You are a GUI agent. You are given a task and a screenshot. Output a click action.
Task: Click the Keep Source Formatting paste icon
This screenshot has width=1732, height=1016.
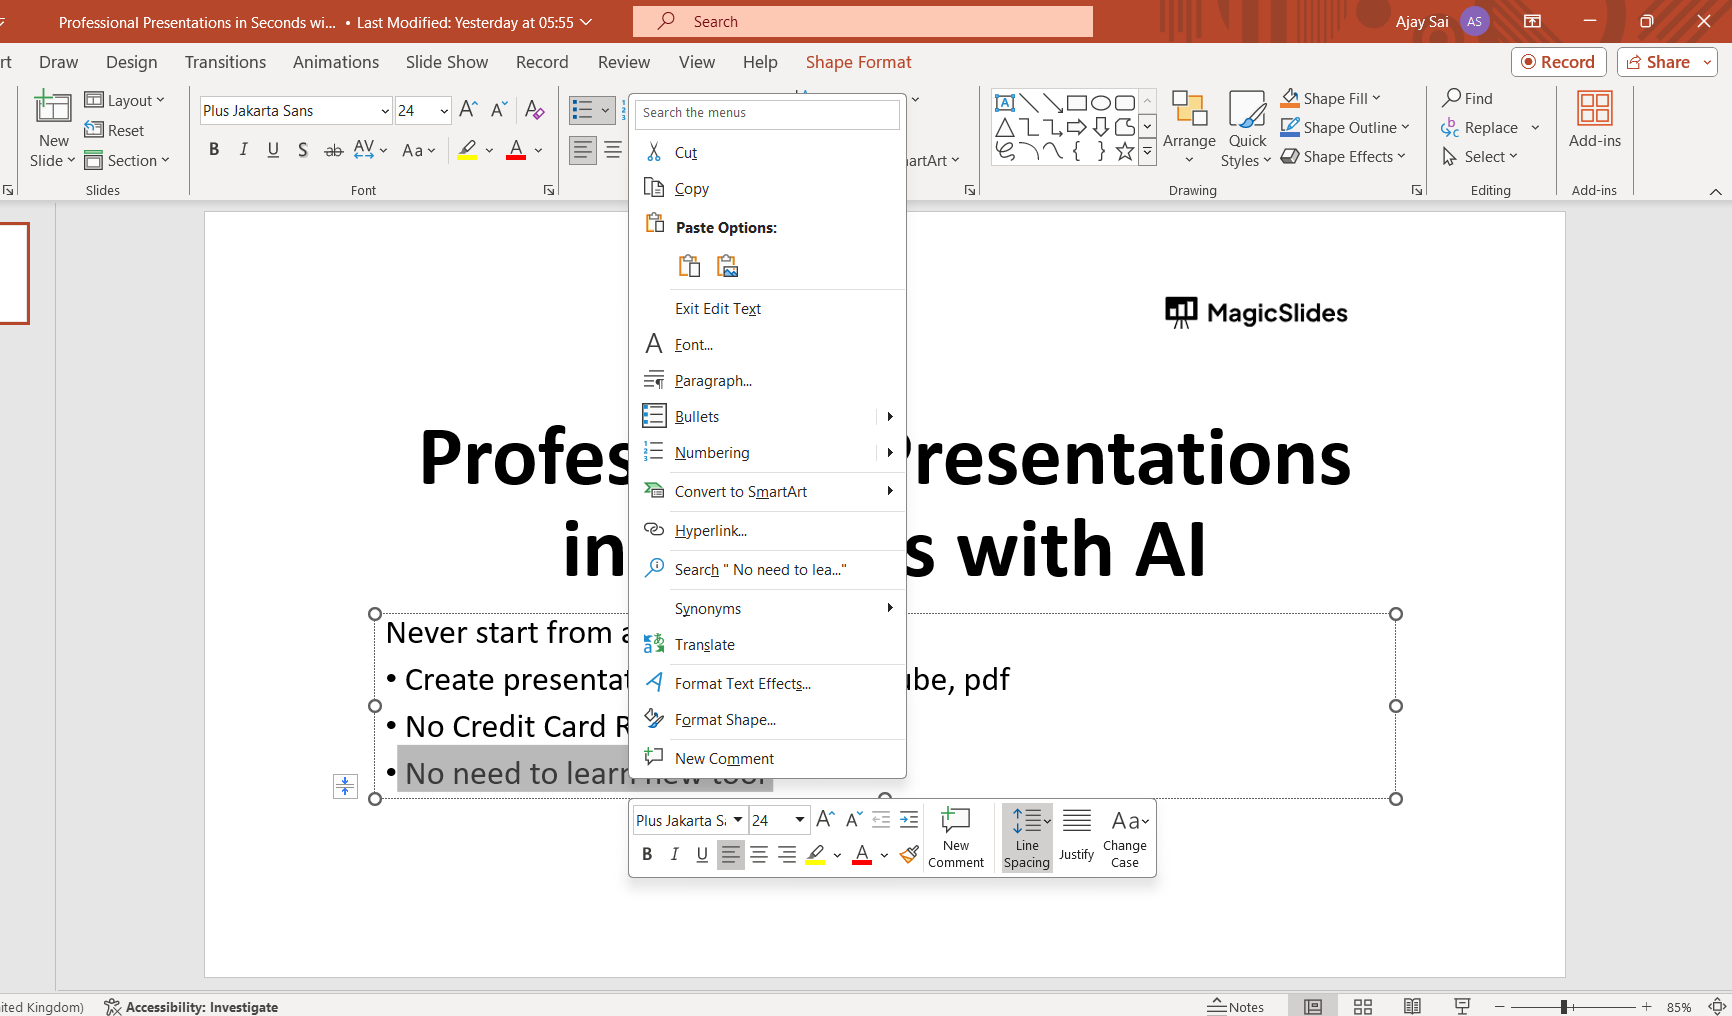tap(689, 266)
